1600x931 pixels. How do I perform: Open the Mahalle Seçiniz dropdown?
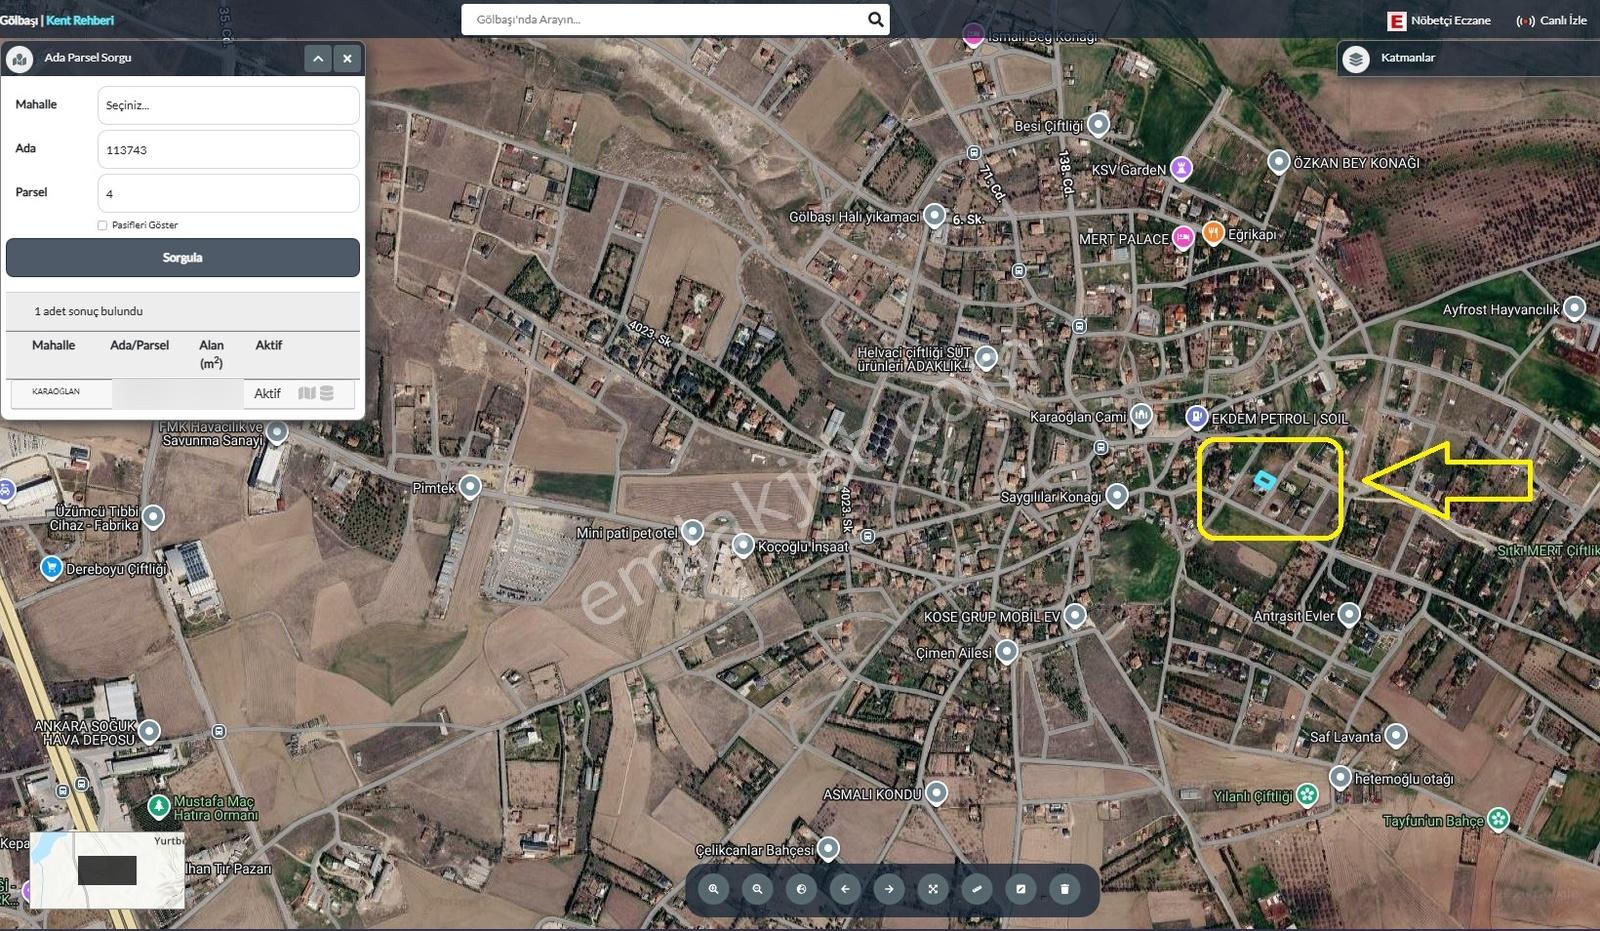228,105
